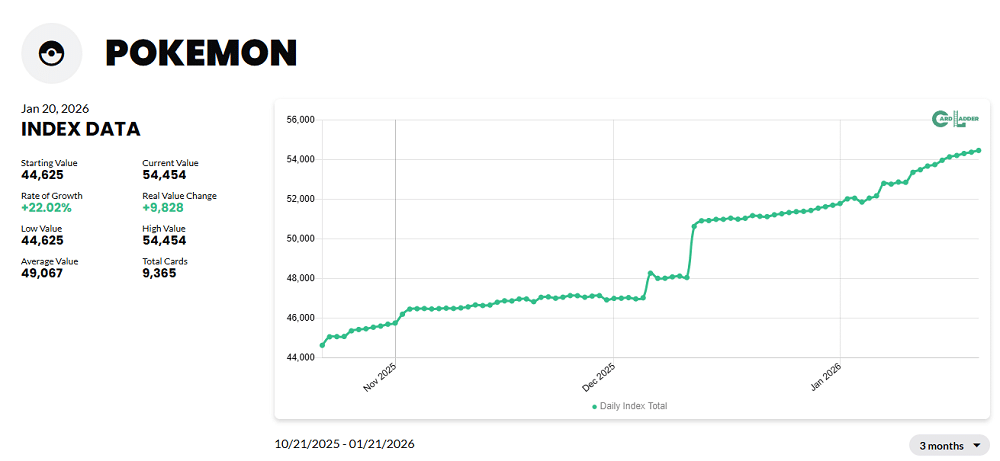Click the +22.02% Rate of Growth value
This screenshot has width=1000, height=461.
(49, 207)
